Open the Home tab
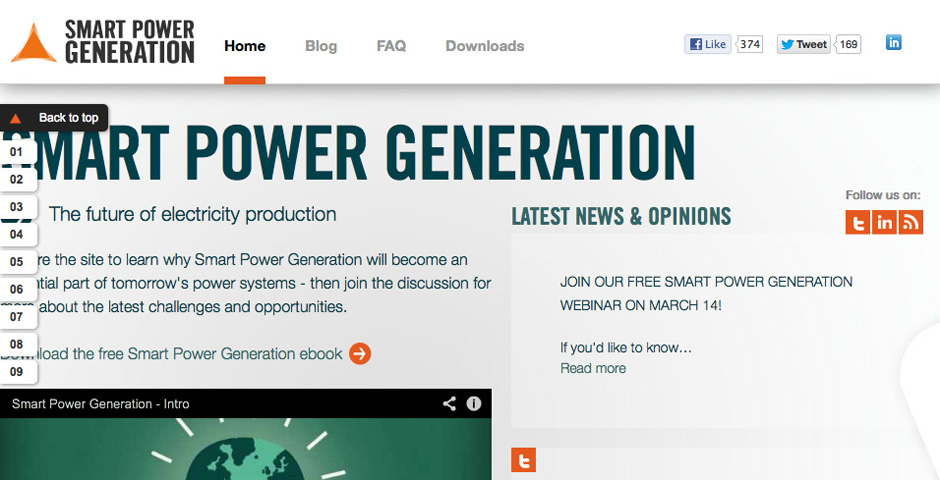 pos(245,46)
